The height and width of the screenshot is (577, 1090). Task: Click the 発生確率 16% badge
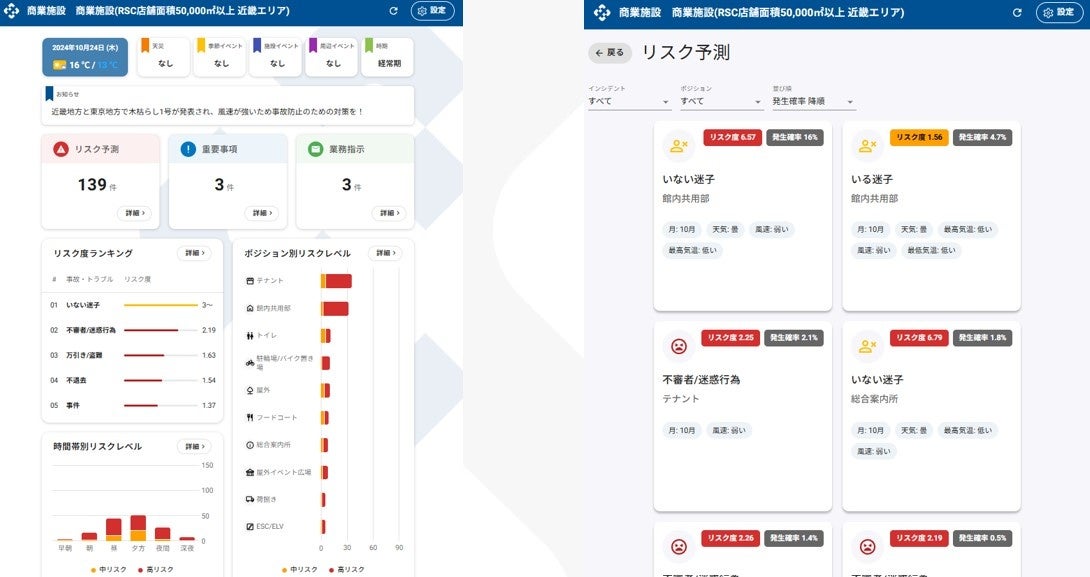(x=795, y=138)
